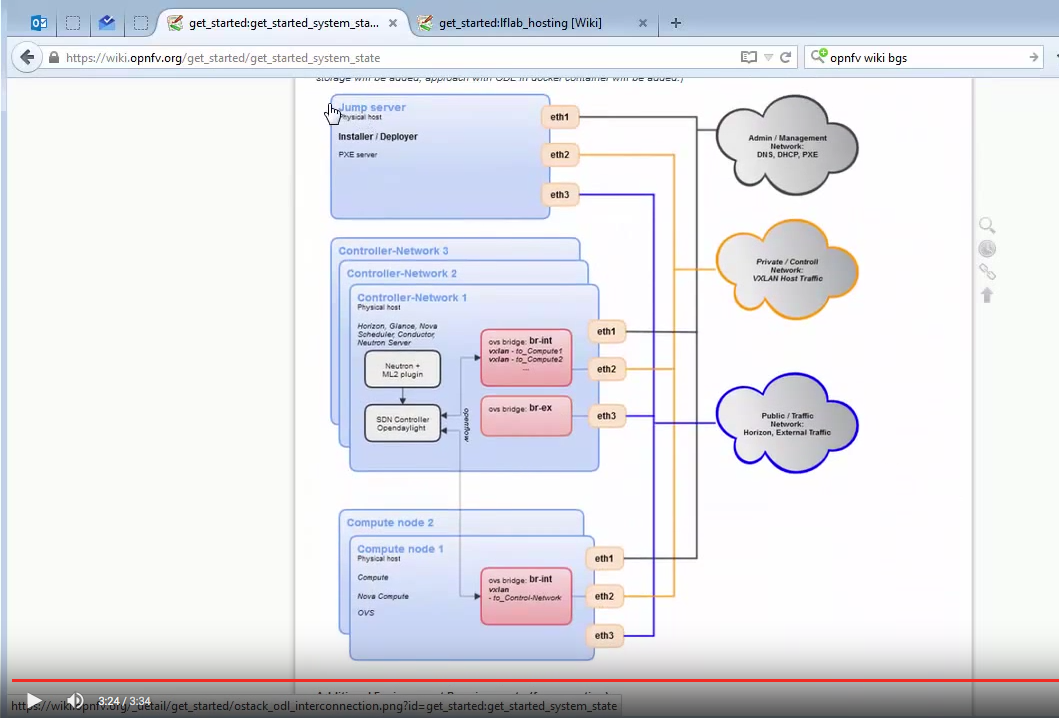Switch to get_started_system_state tab

pyautogui.click(x=283, y=23)
